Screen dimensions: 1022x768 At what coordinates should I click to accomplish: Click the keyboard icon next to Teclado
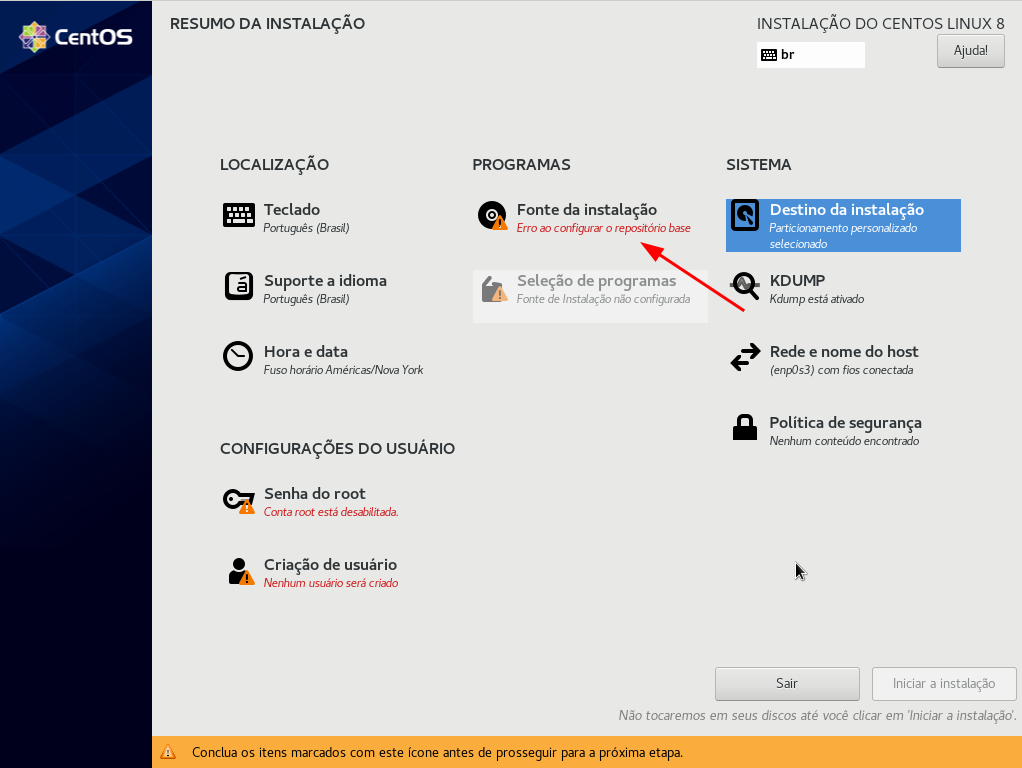click(239, 214)
